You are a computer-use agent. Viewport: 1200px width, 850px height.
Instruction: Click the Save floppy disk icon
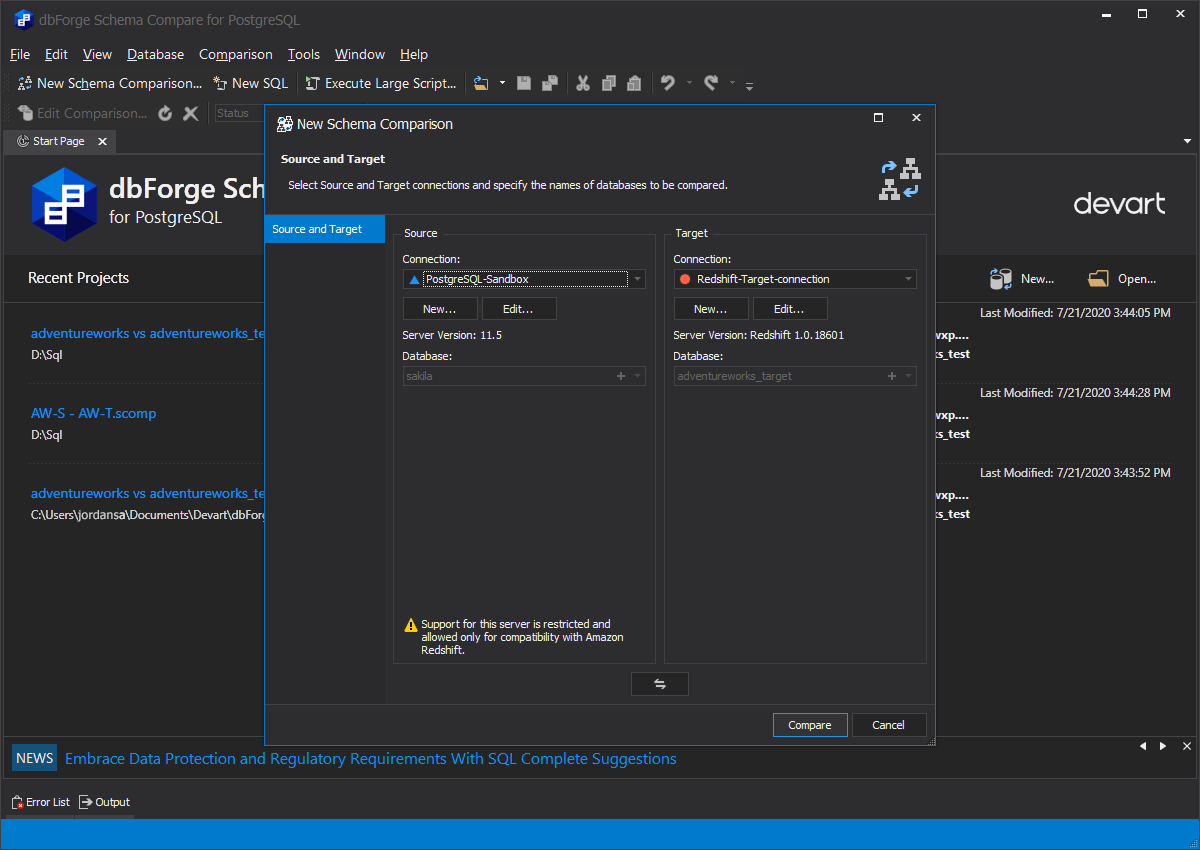(524, 83)
